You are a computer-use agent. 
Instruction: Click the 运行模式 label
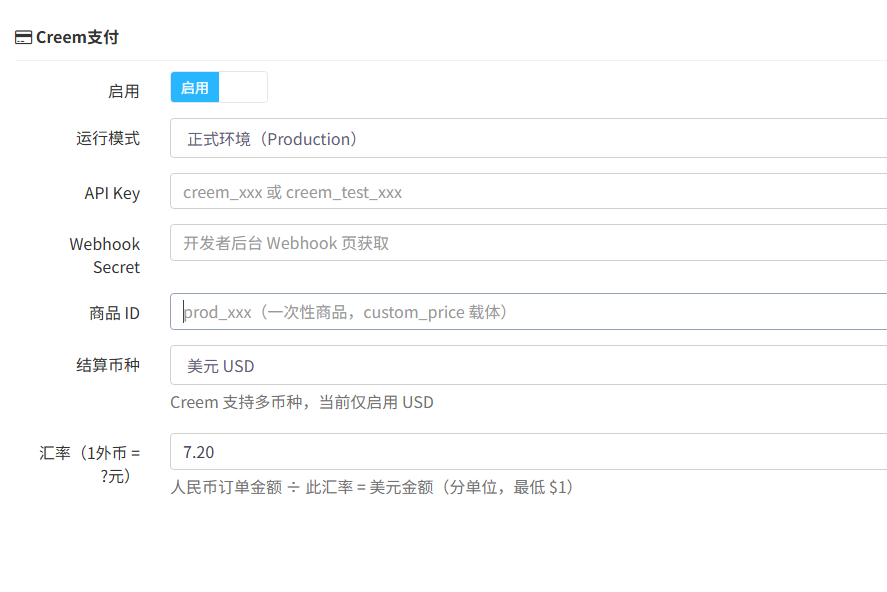(108, 139)
